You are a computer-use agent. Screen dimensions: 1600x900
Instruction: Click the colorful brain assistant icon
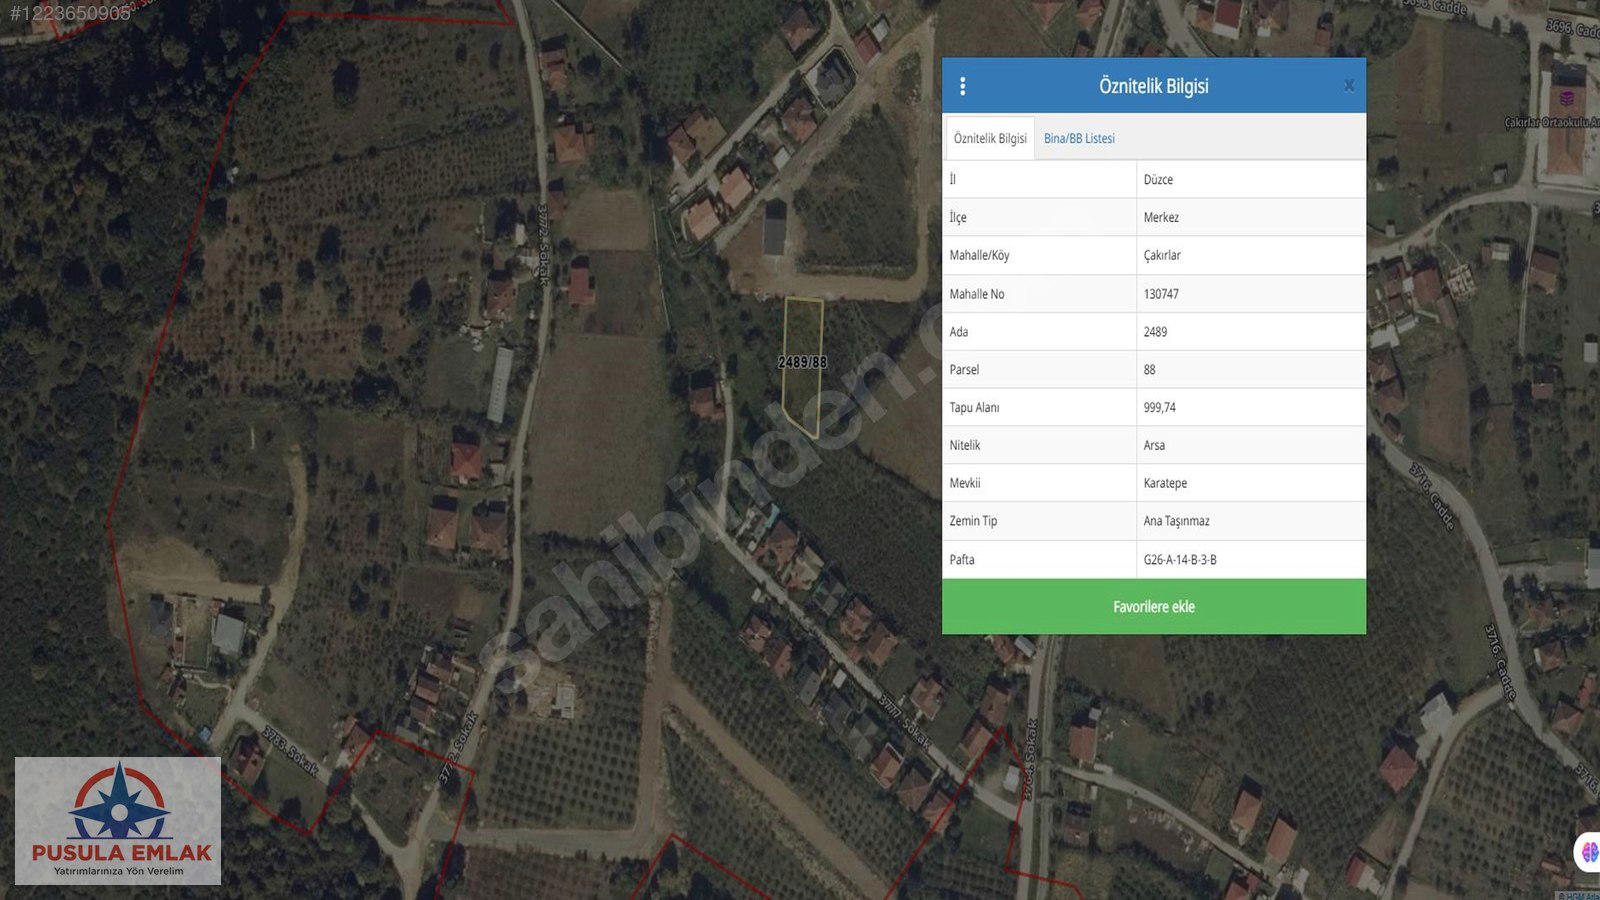coord(1589,852)
